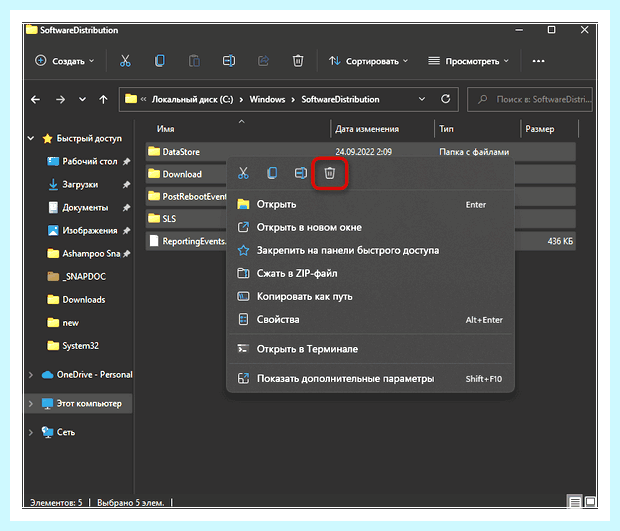Open new folder in sidebar
The width and height of the screenshot is (620, 531).
70,323
